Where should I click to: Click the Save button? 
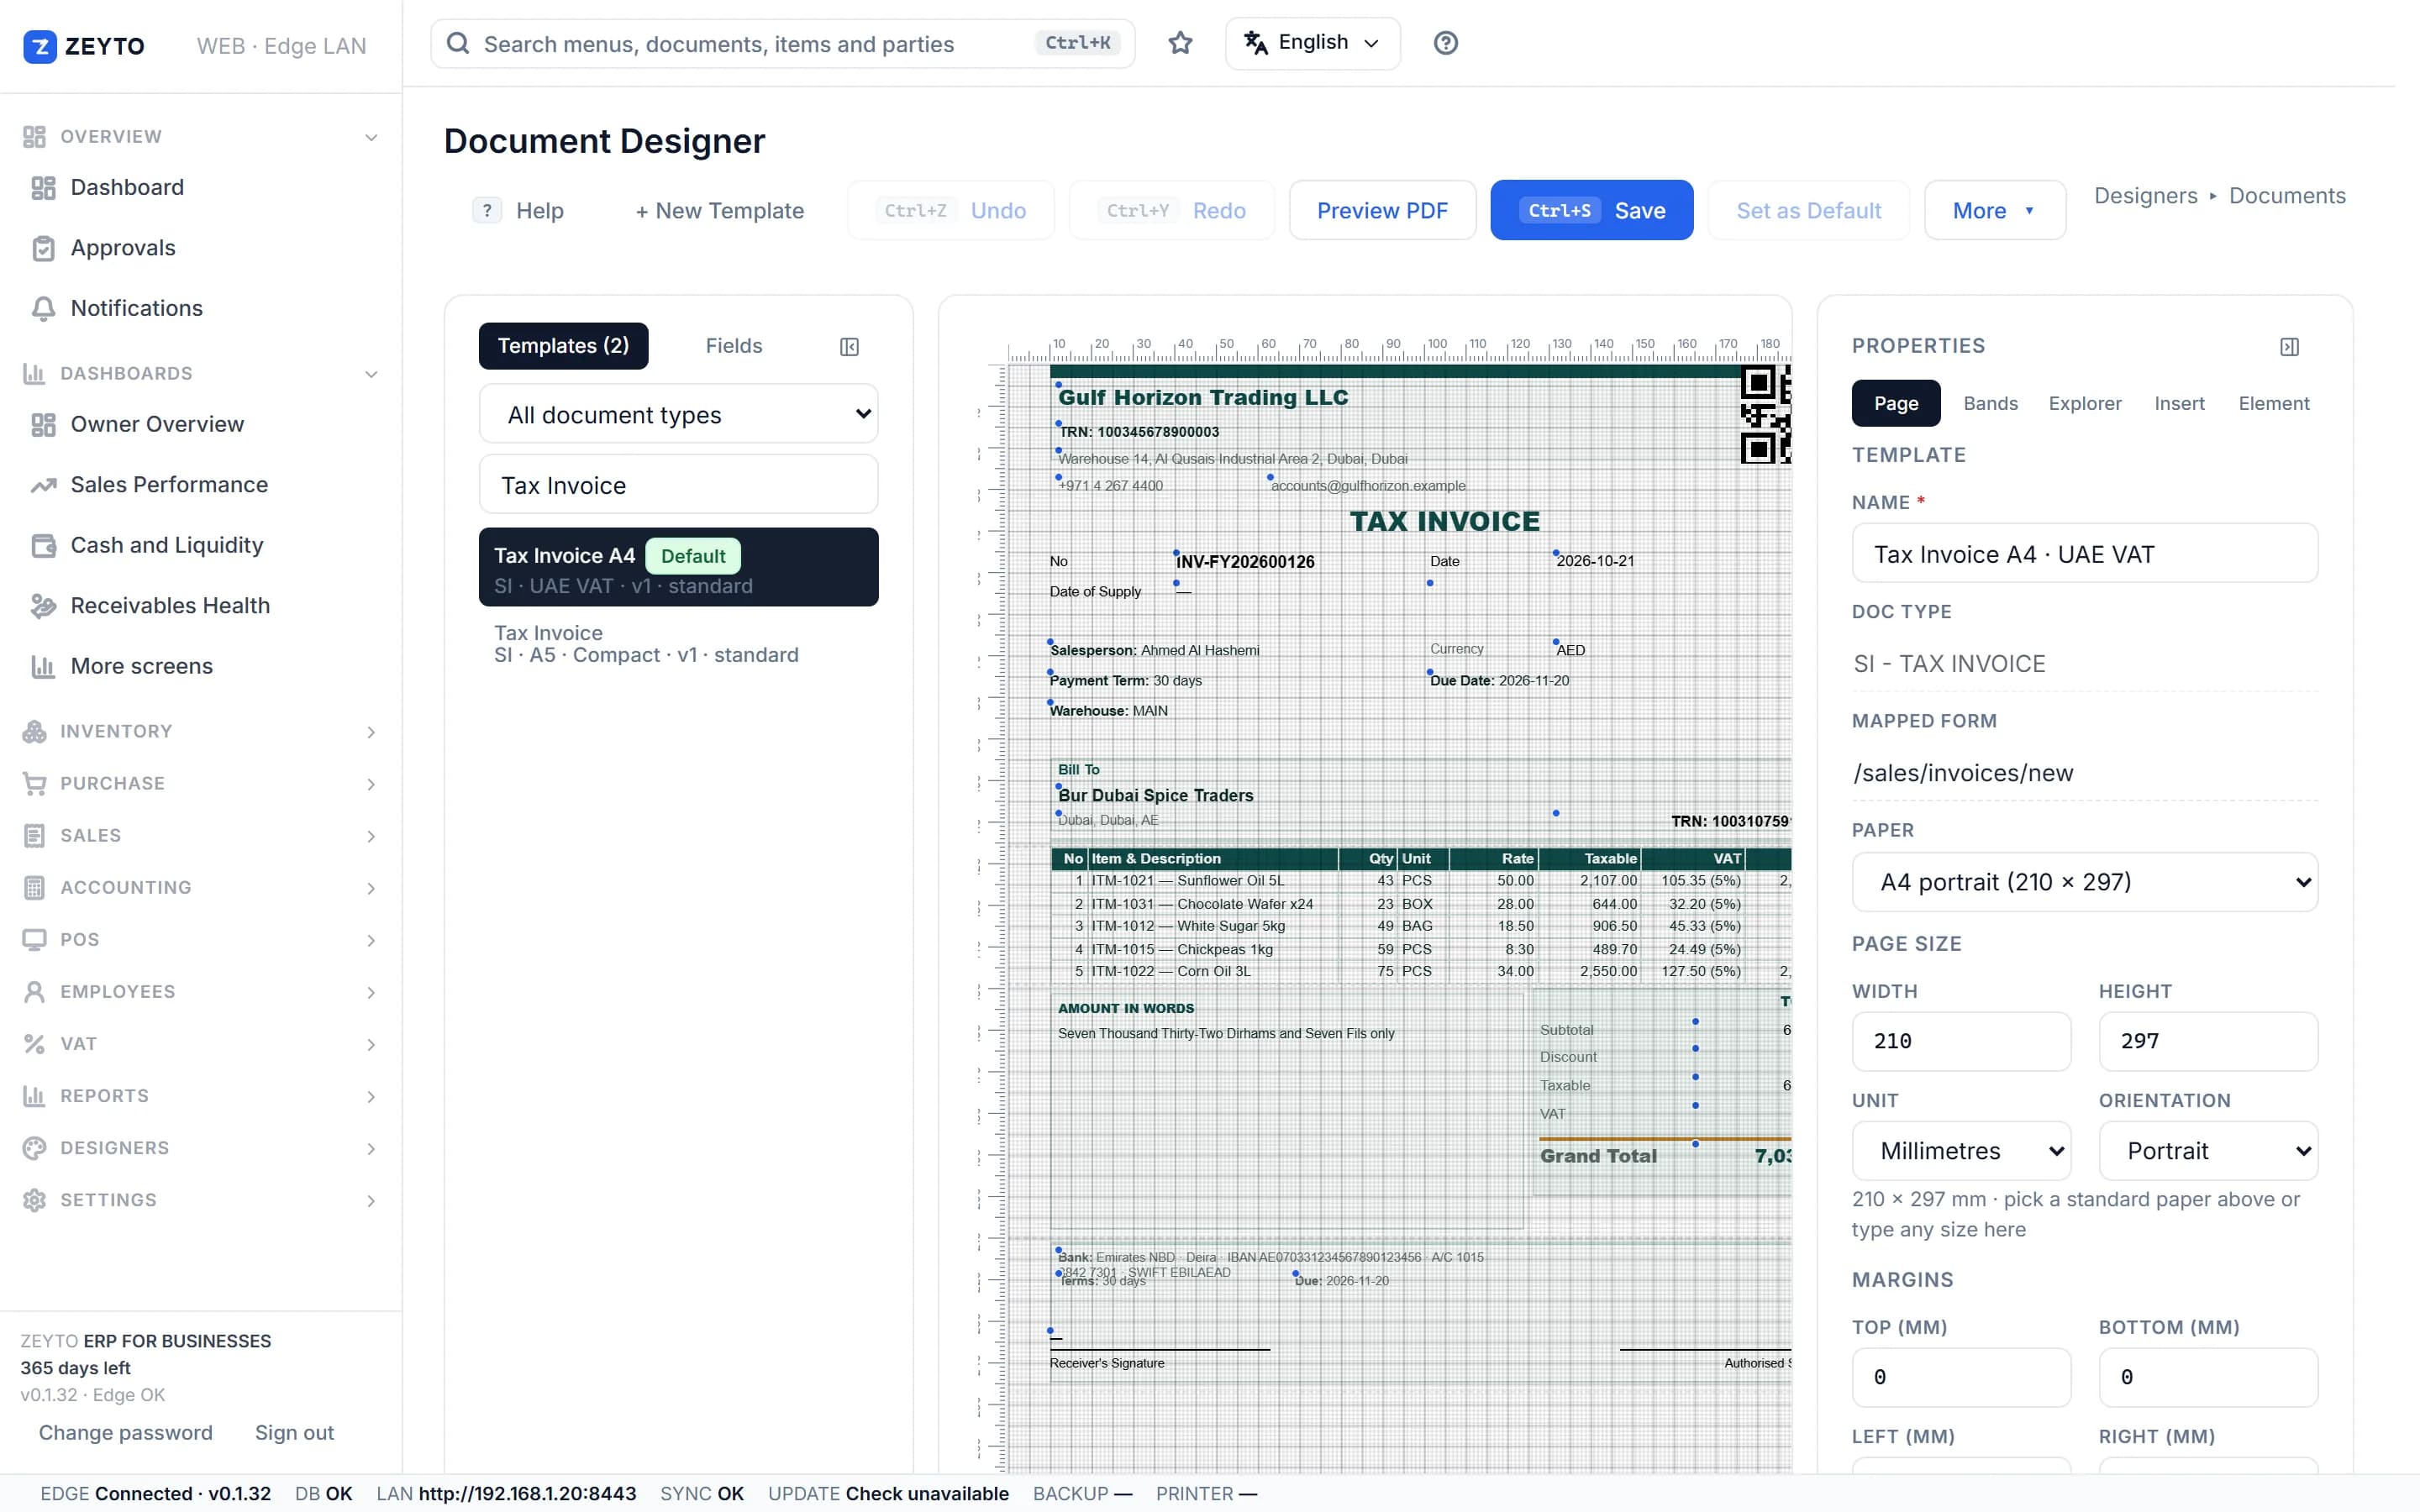click(1591, 210)
